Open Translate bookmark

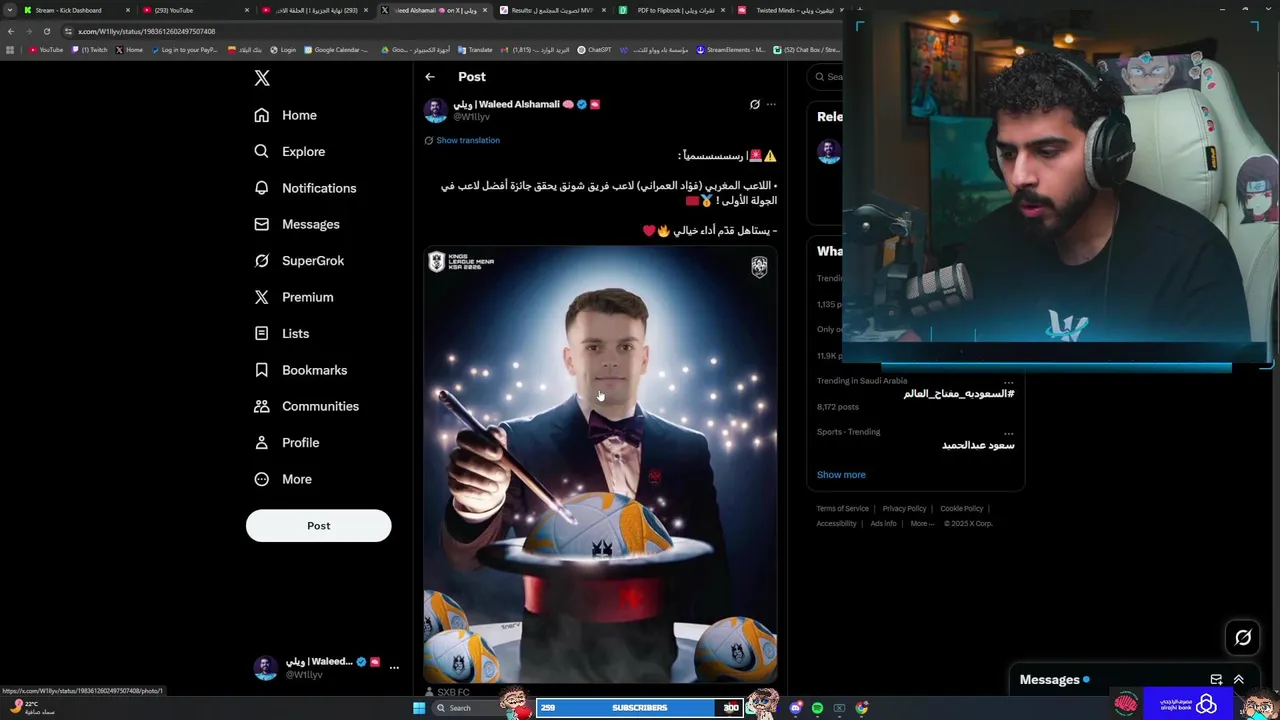pyautogui.click(x=475, y=50)
